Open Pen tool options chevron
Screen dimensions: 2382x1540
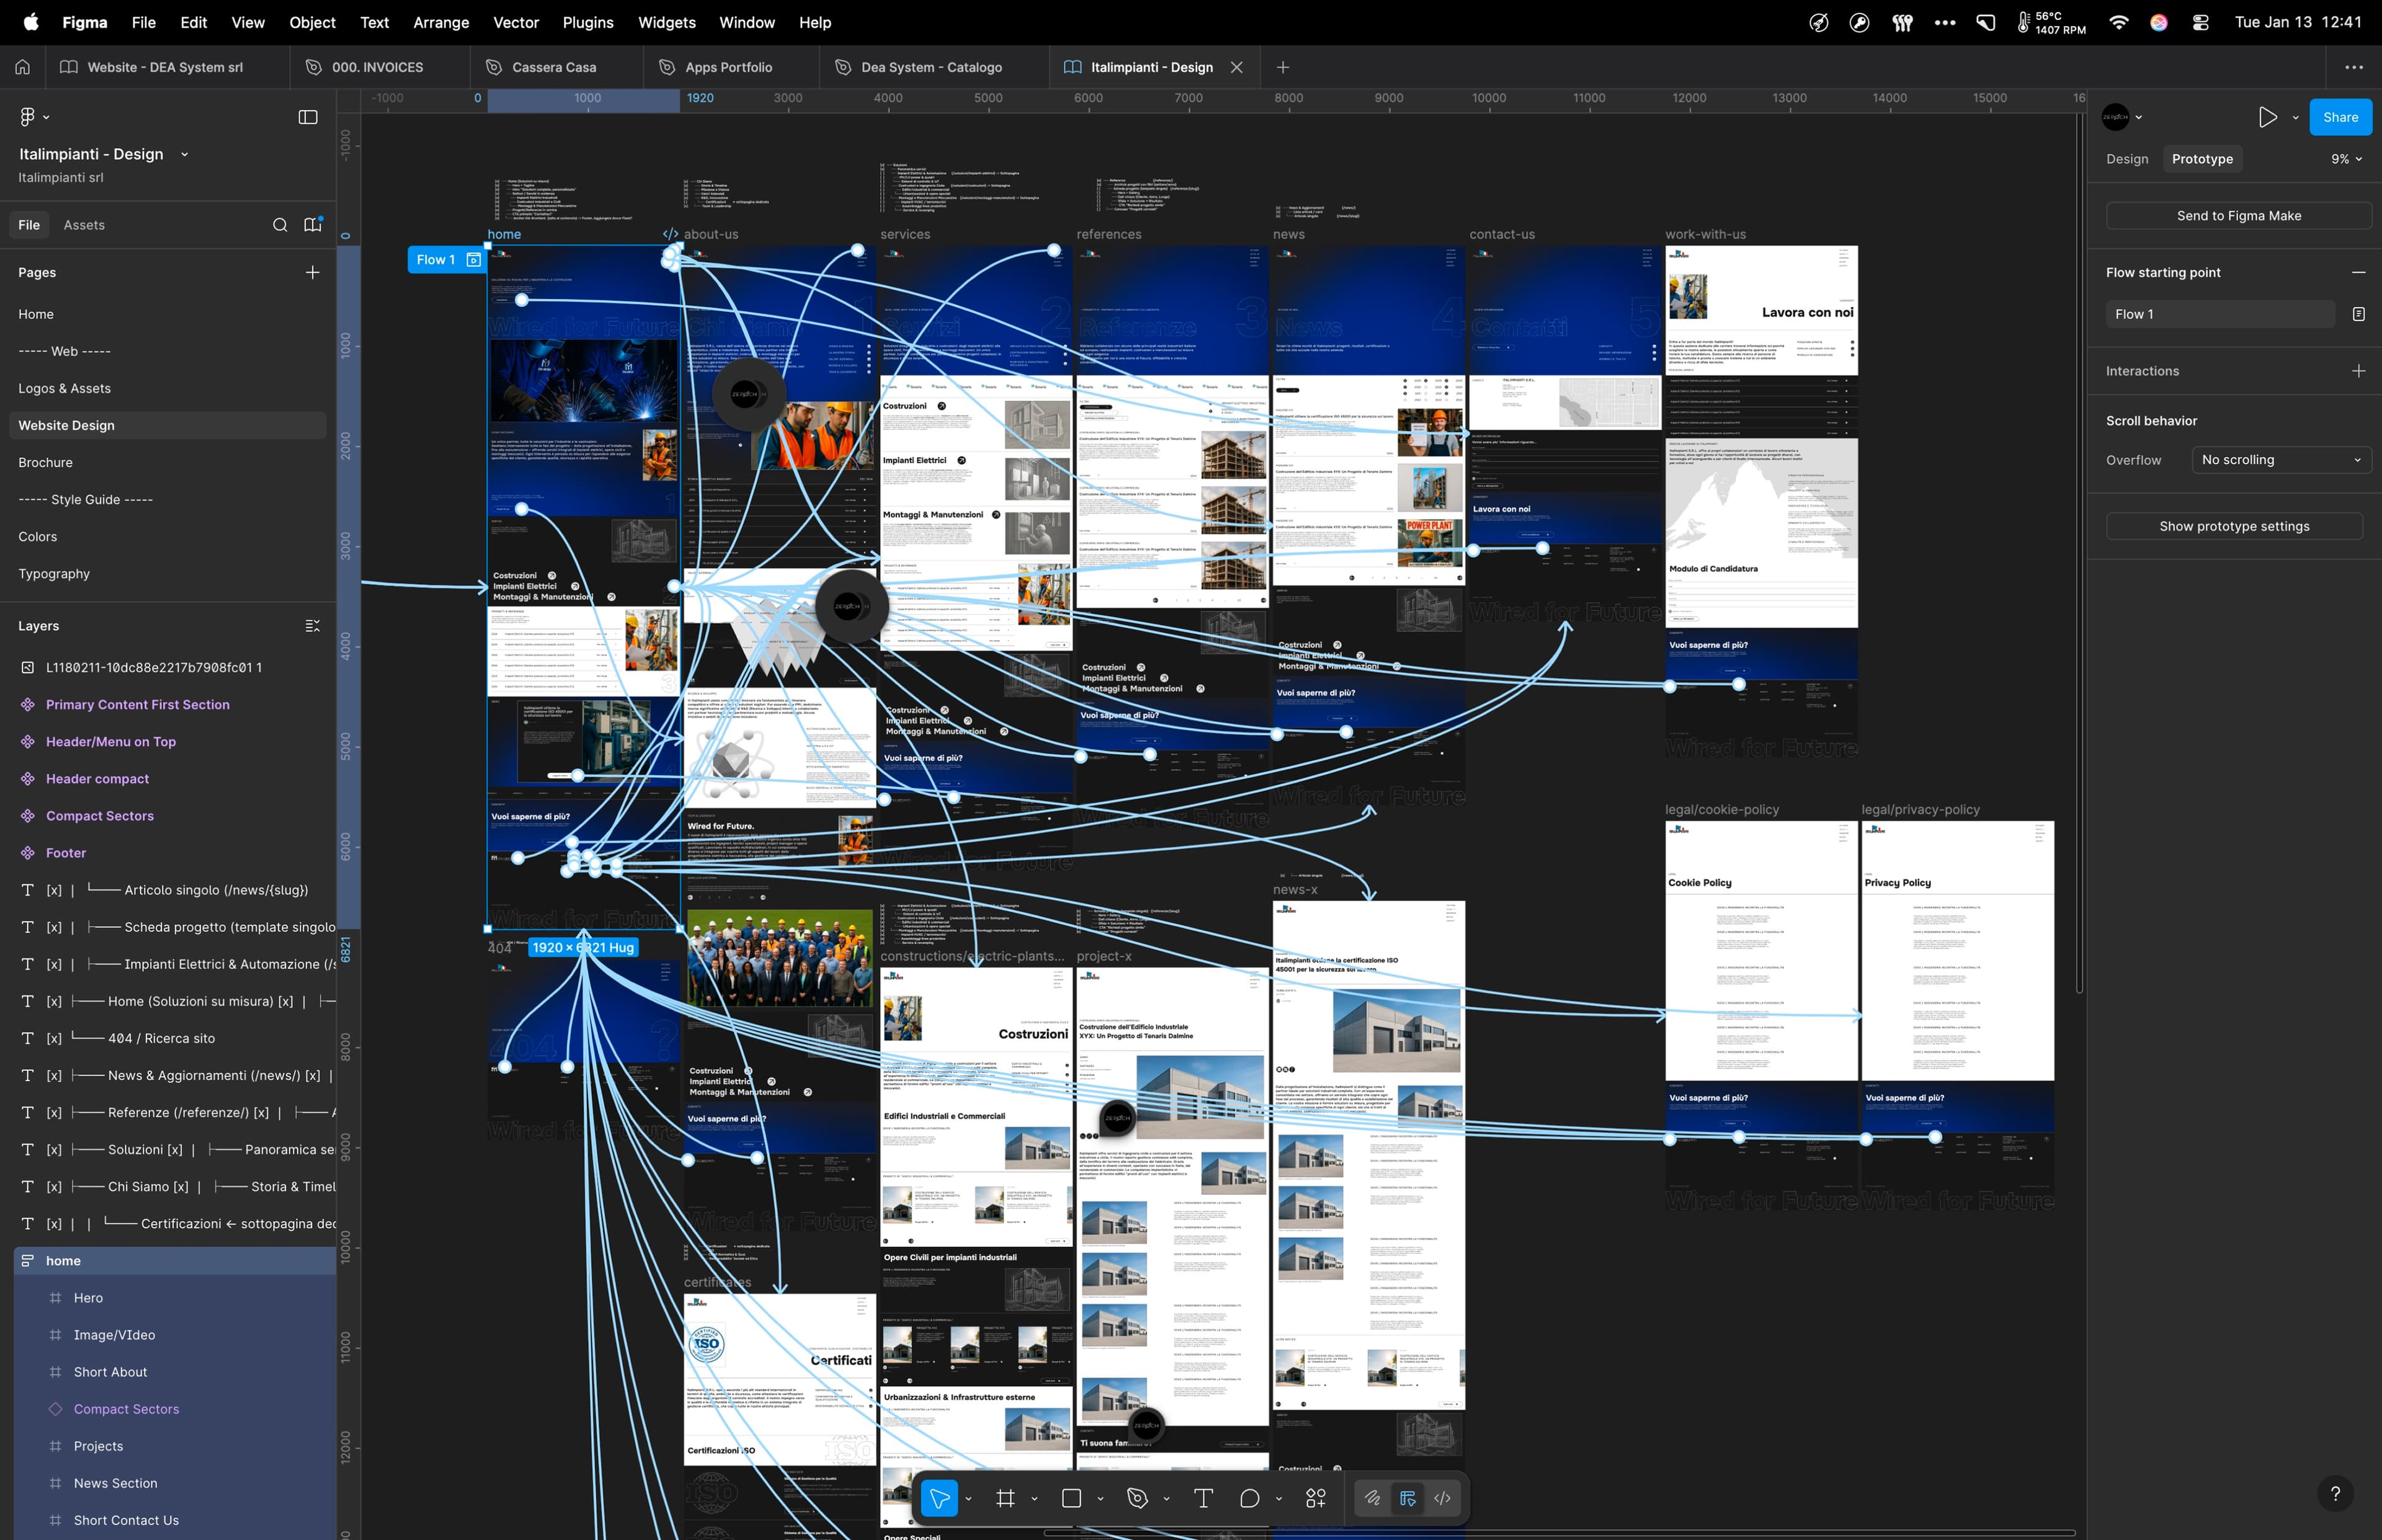1166,1498
